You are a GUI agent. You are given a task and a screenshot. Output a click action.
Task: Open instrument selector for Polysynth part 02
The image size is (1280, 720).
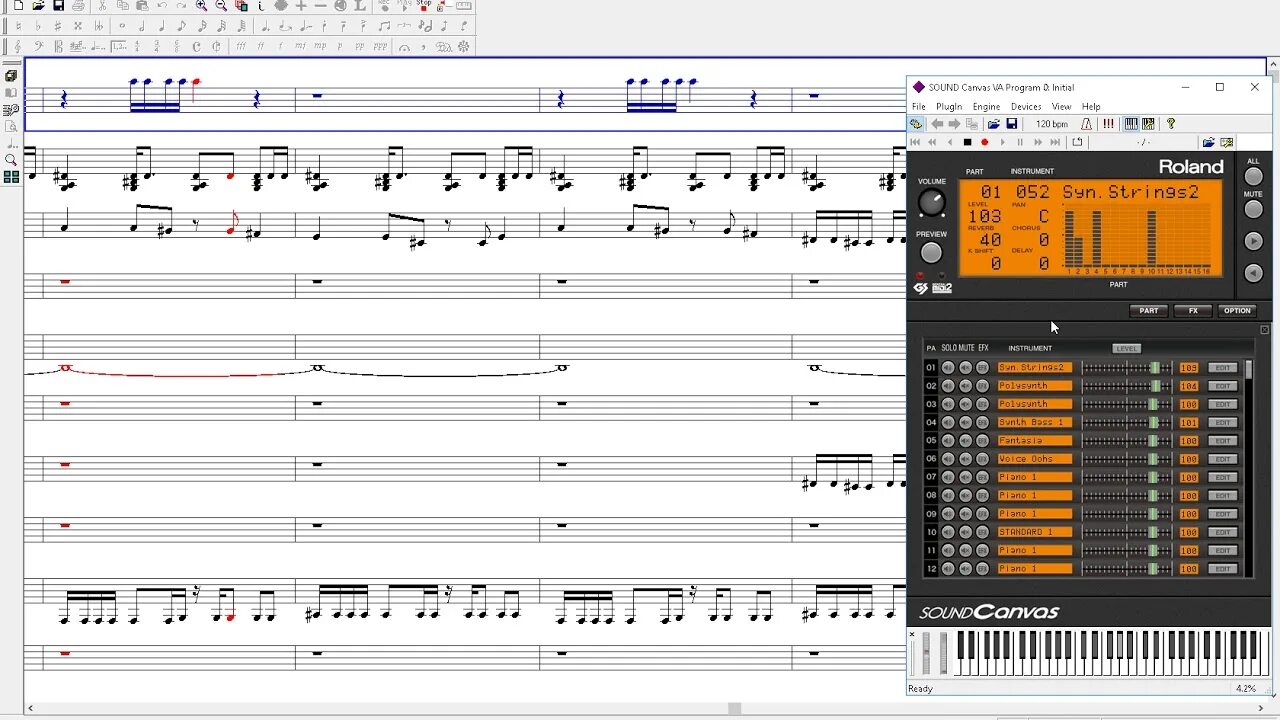(1035, 386)
